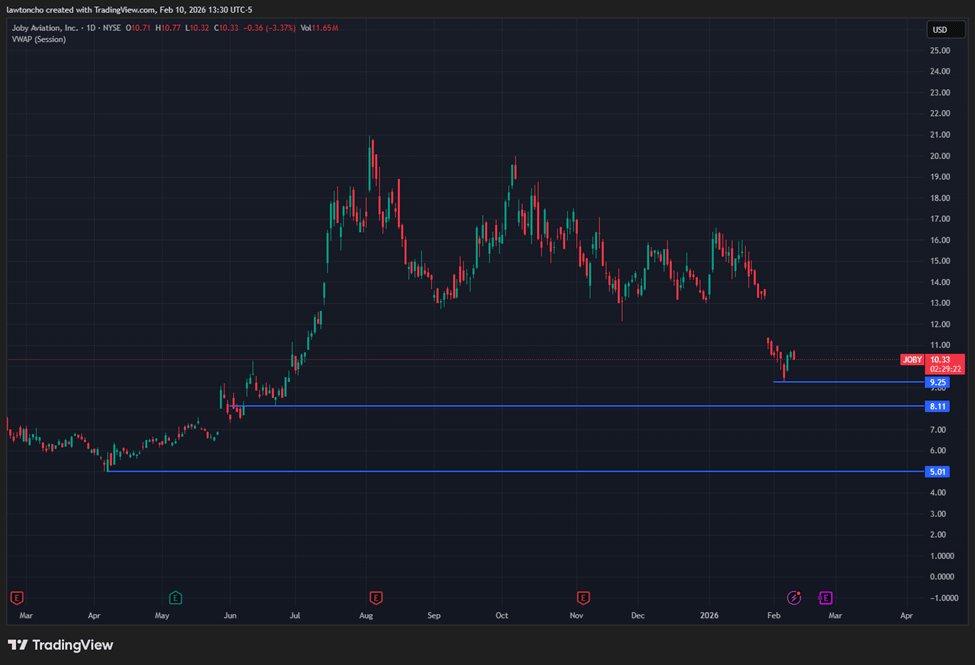975x665 pixels.
Task: Select the VWAP (Session) indicator label
Action: pyautogui.click(x=40, y=39)
